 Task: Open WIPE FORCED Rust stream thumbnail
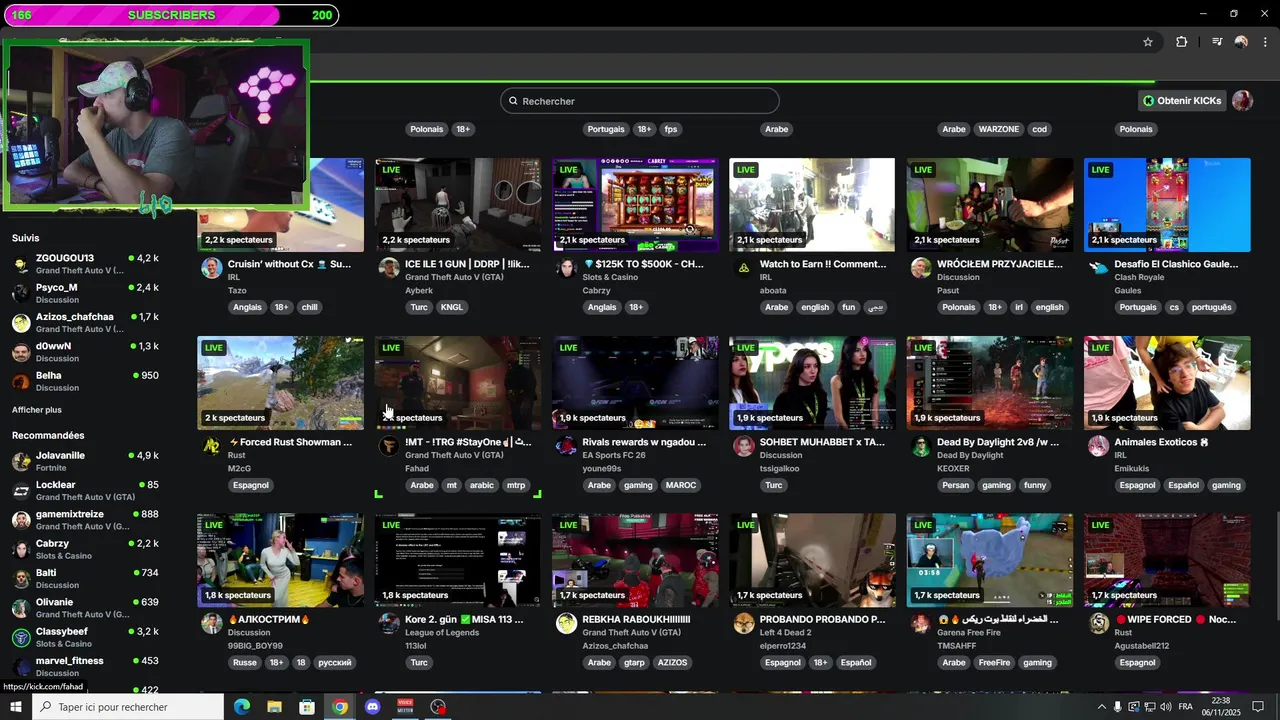tap(1167, 561)
